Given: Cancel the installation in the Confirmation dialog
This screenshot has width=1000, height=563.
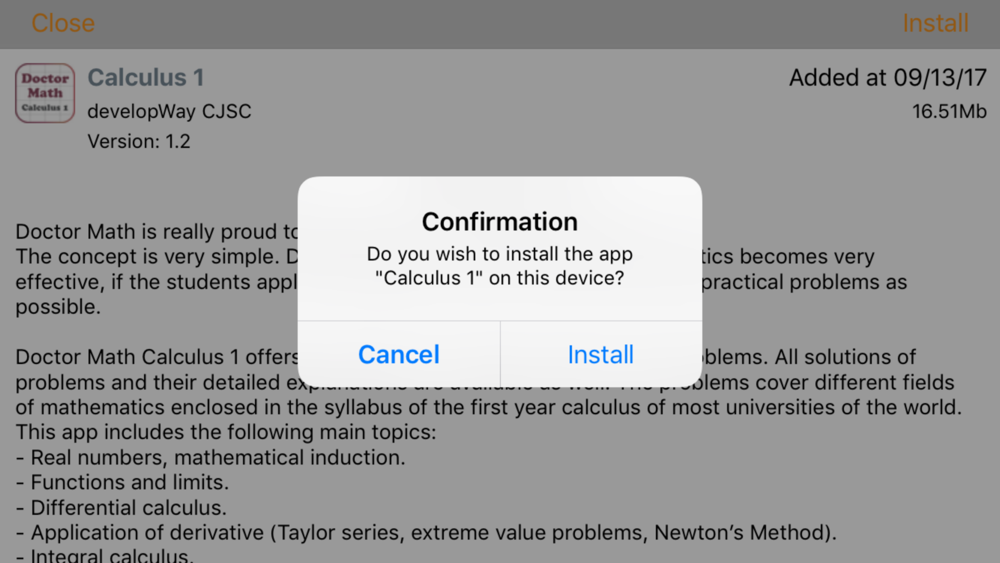Looking at the screenshot, I should tap(399, 355).
